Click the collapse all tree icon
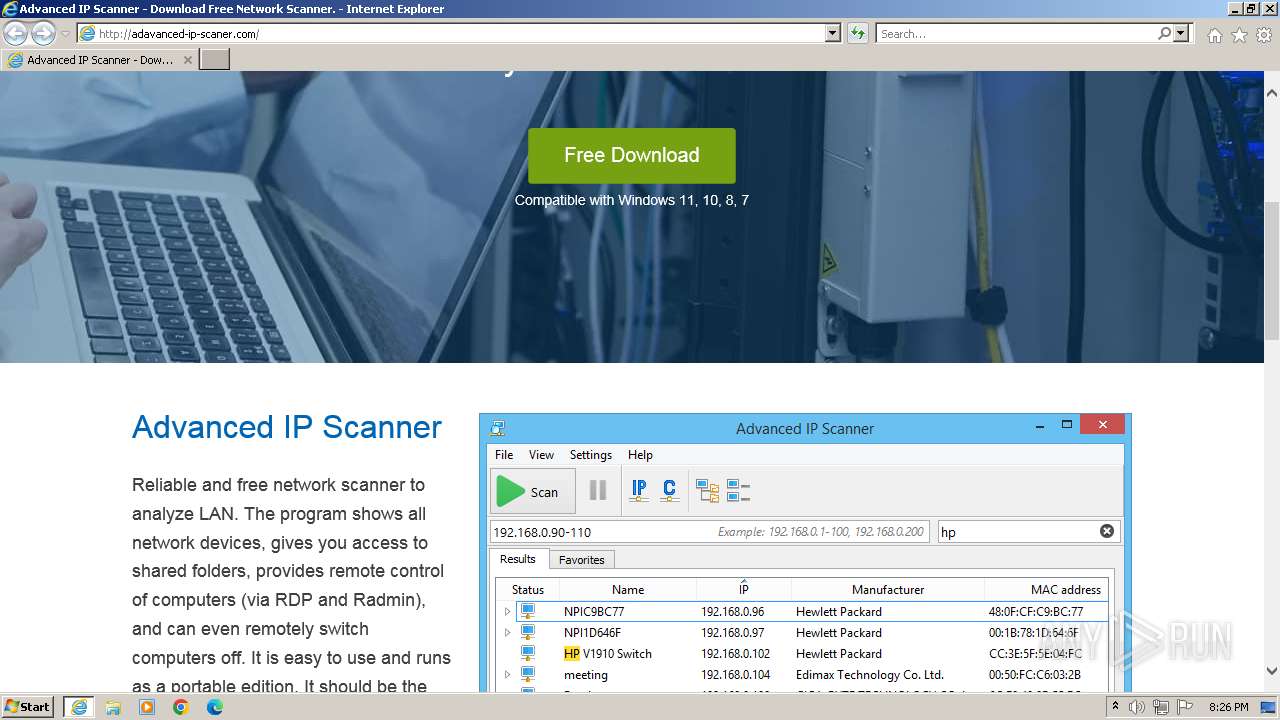Screen dimensions: 1280x720 coord(738,491)
